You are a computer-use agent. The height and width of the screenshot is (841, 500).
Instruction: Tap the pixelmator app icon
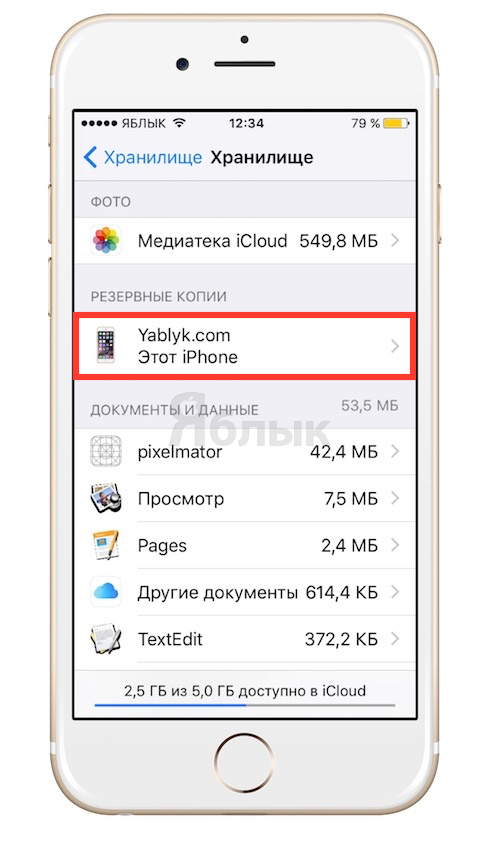(106, 451)
